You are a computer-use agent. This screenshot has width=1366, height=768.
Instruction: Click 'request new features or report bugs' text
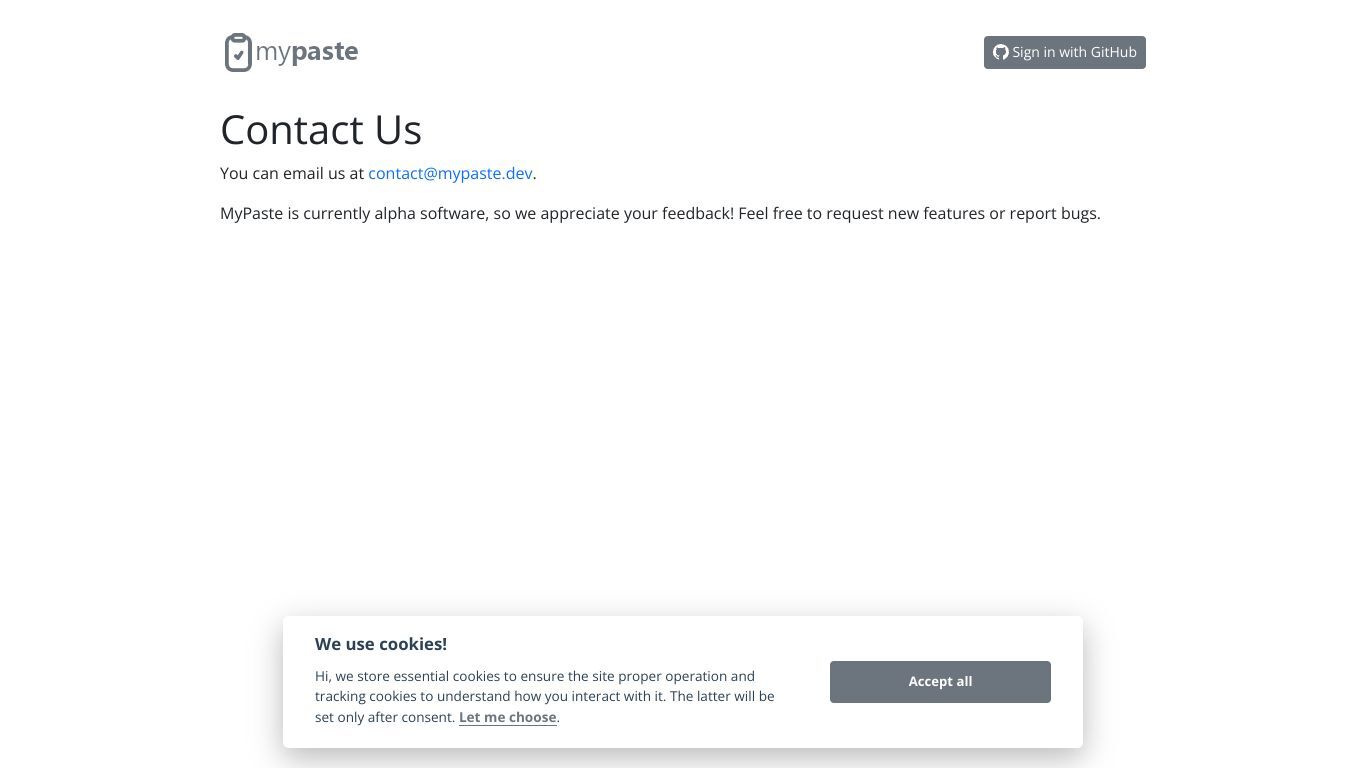coord(963,213)
